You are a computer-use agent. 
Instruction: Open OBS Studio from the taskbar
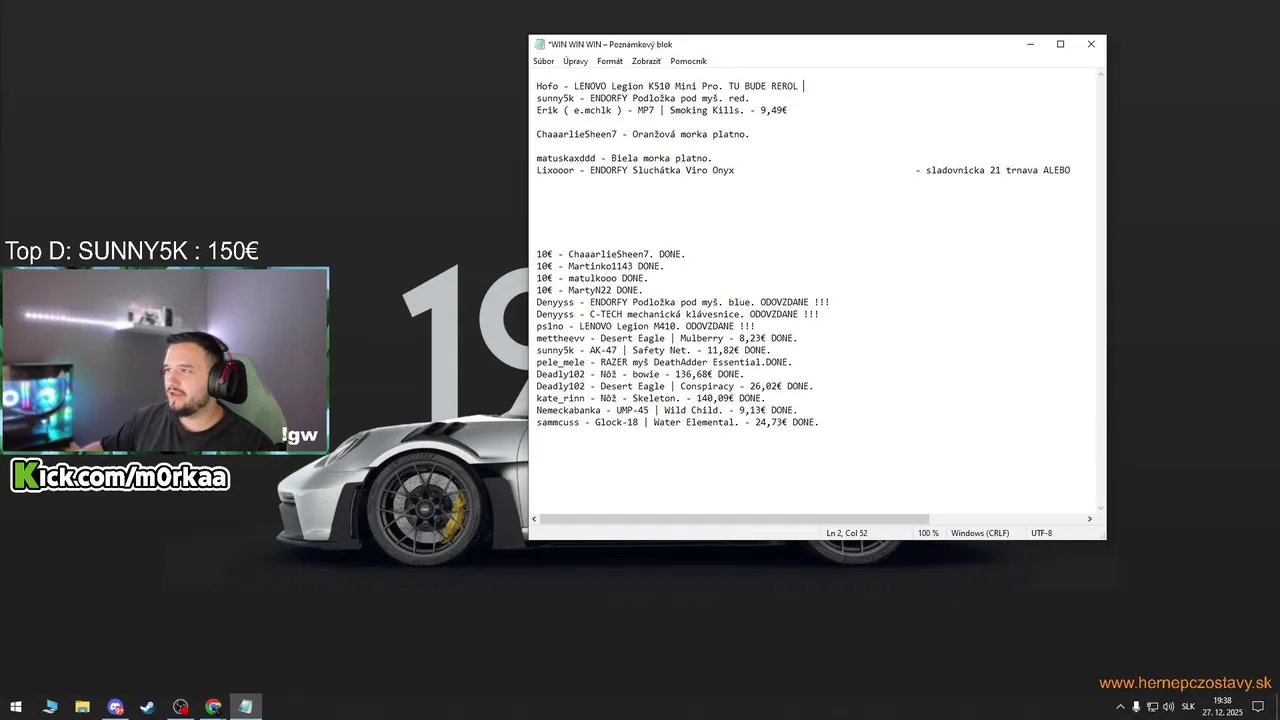click(x=180, y=707)
